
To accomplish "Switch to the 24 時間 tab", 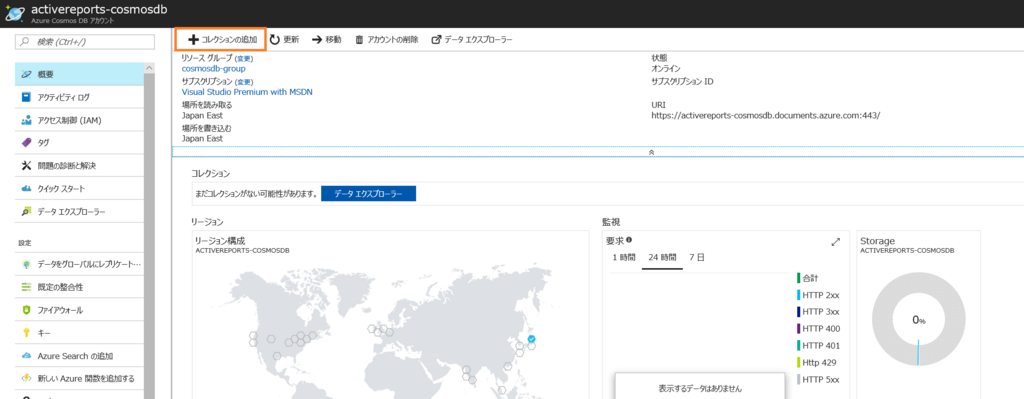I will click(x=662, y=257).
